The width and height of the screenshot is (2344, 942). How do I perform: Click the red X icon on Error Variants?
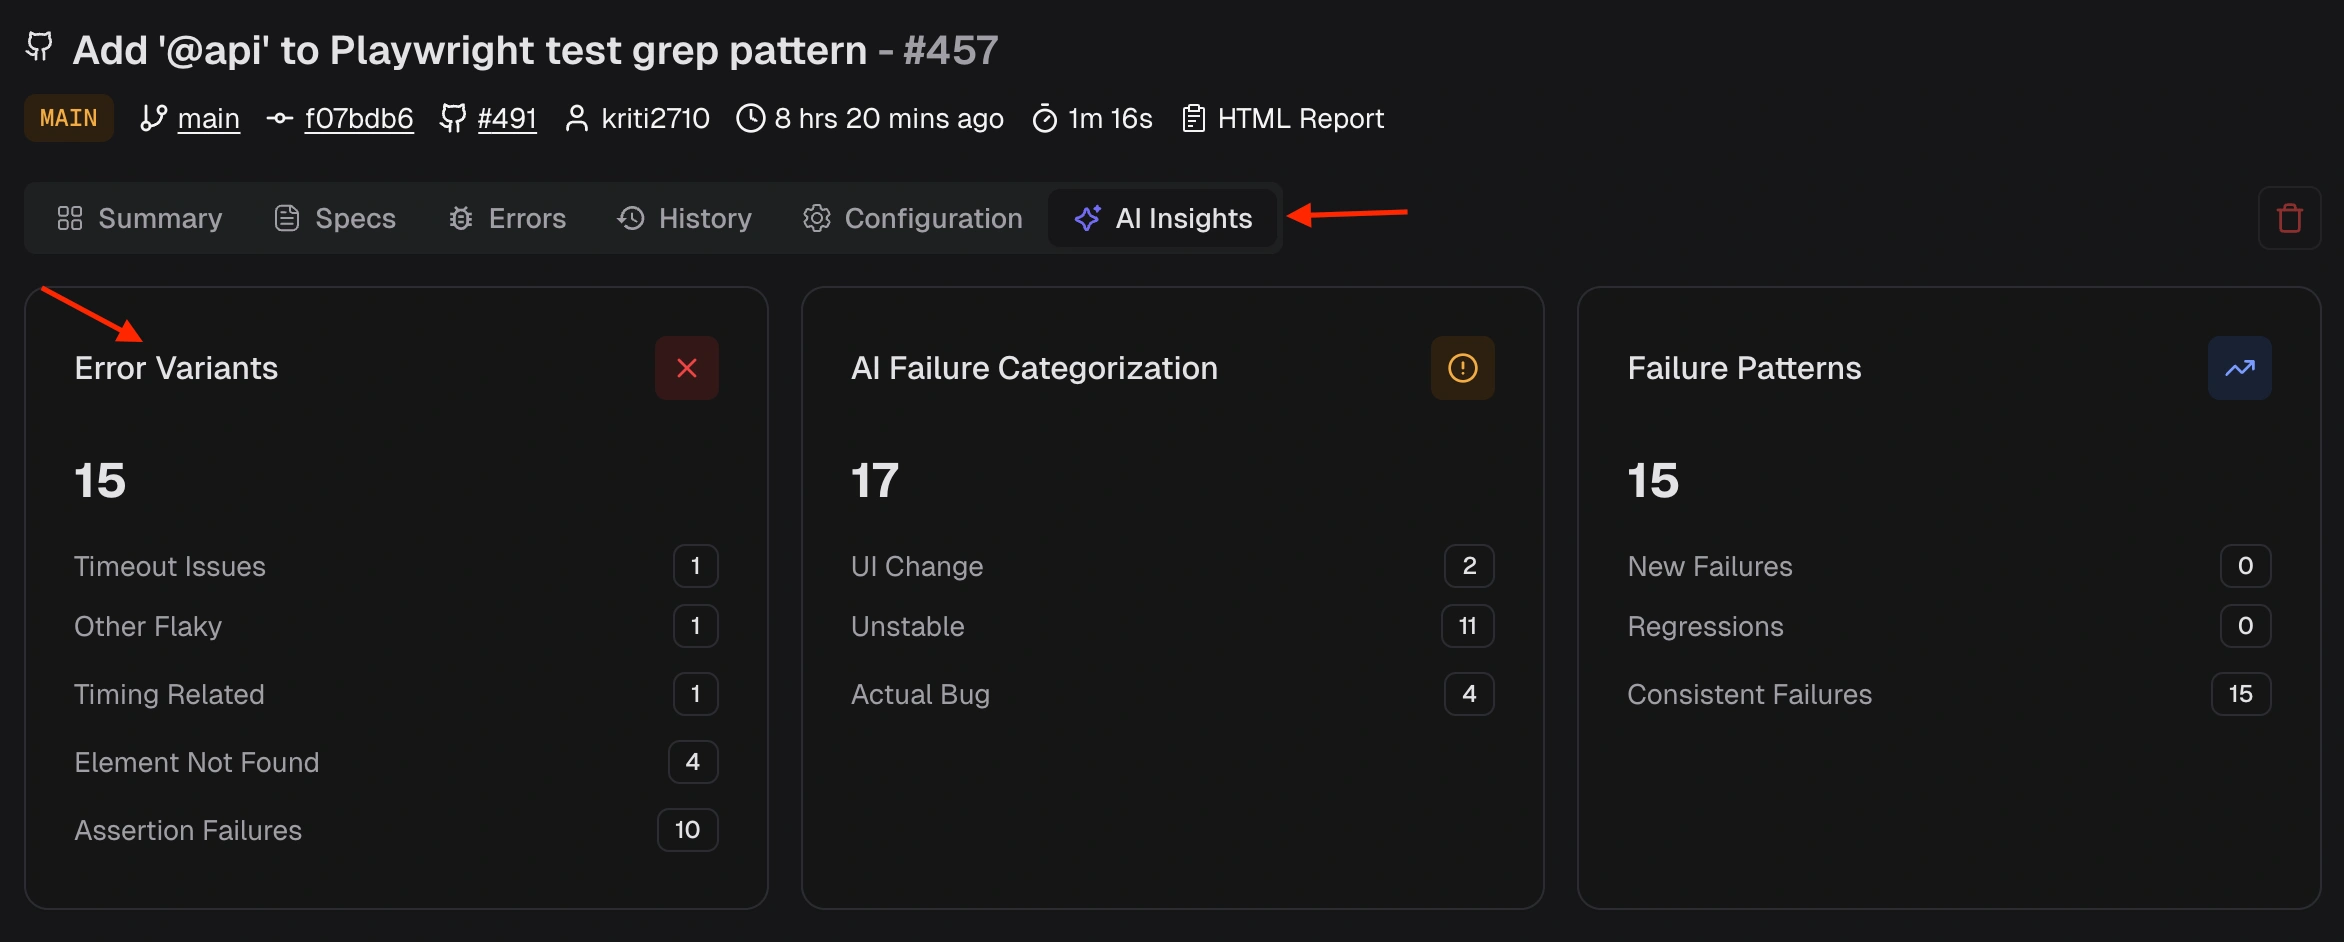[x=687, y=367]
